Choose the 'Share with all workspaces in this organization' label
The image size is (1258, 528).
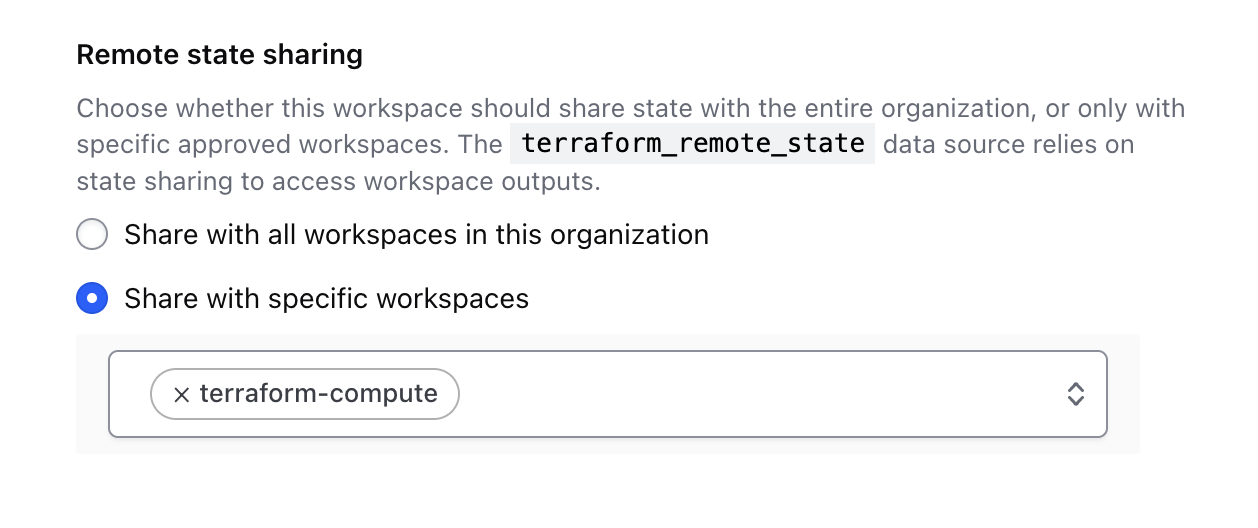click(416, 235)
